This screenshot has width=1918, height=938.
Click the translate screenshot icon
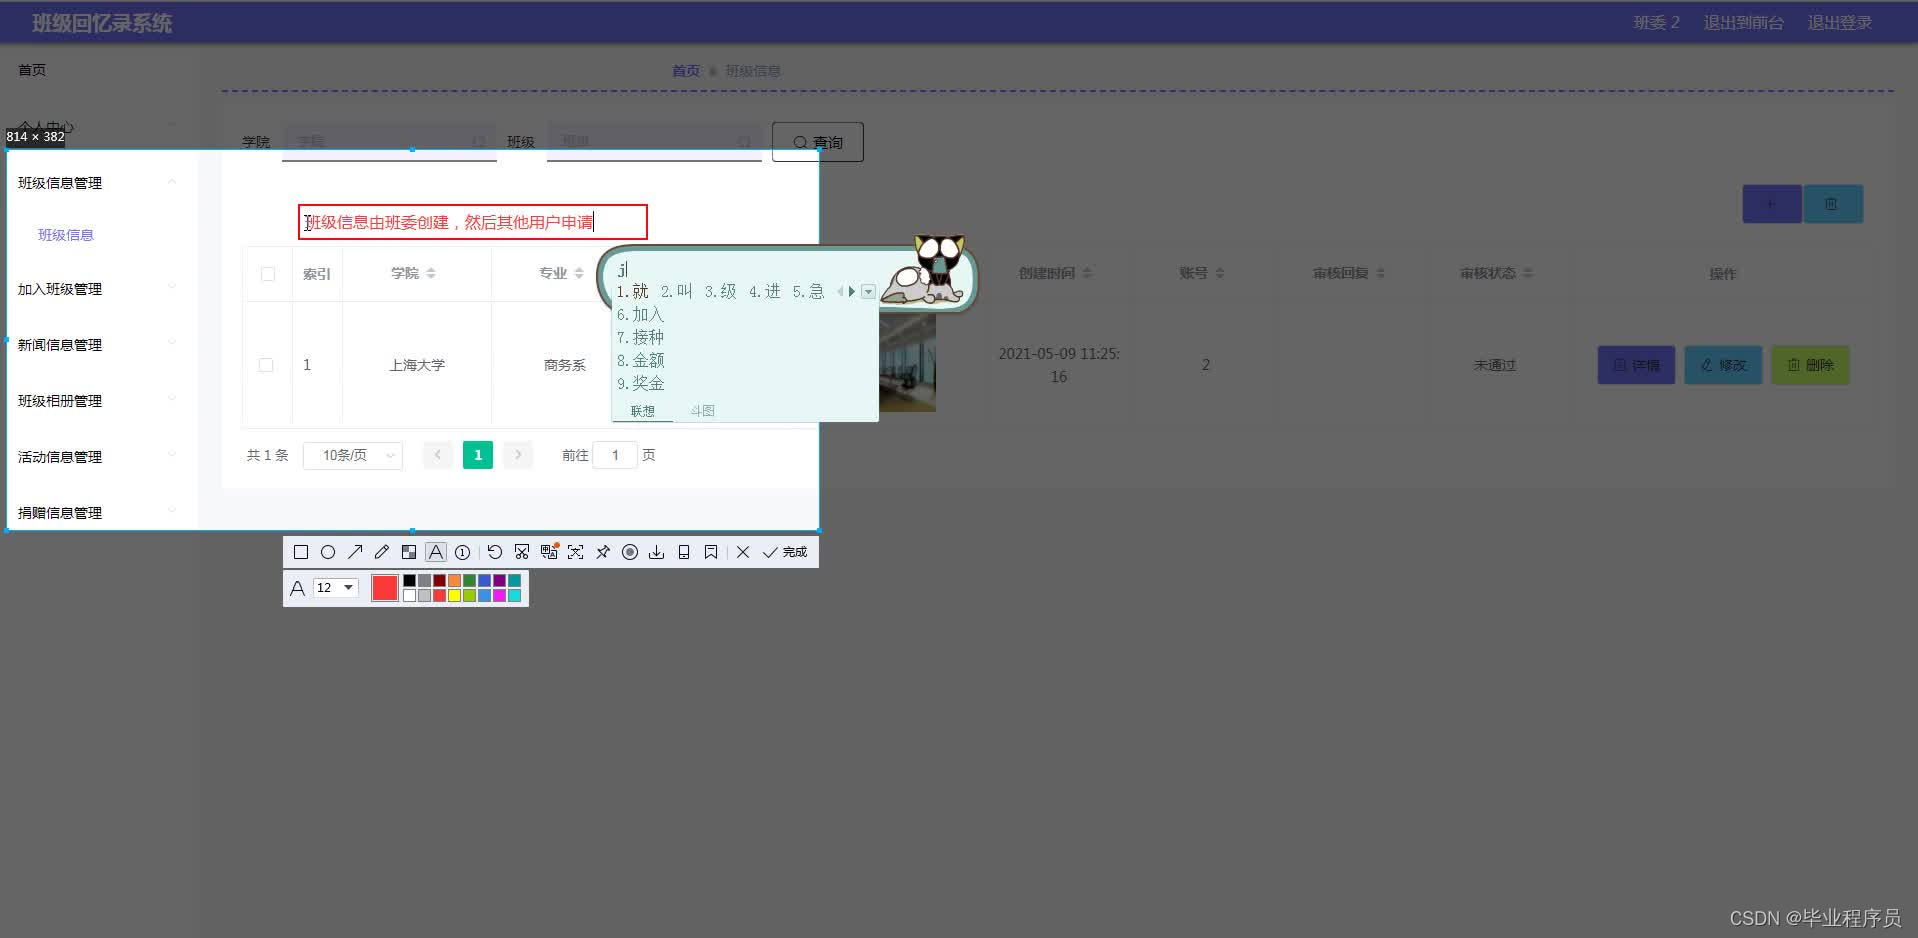click(x=549, y=552)
